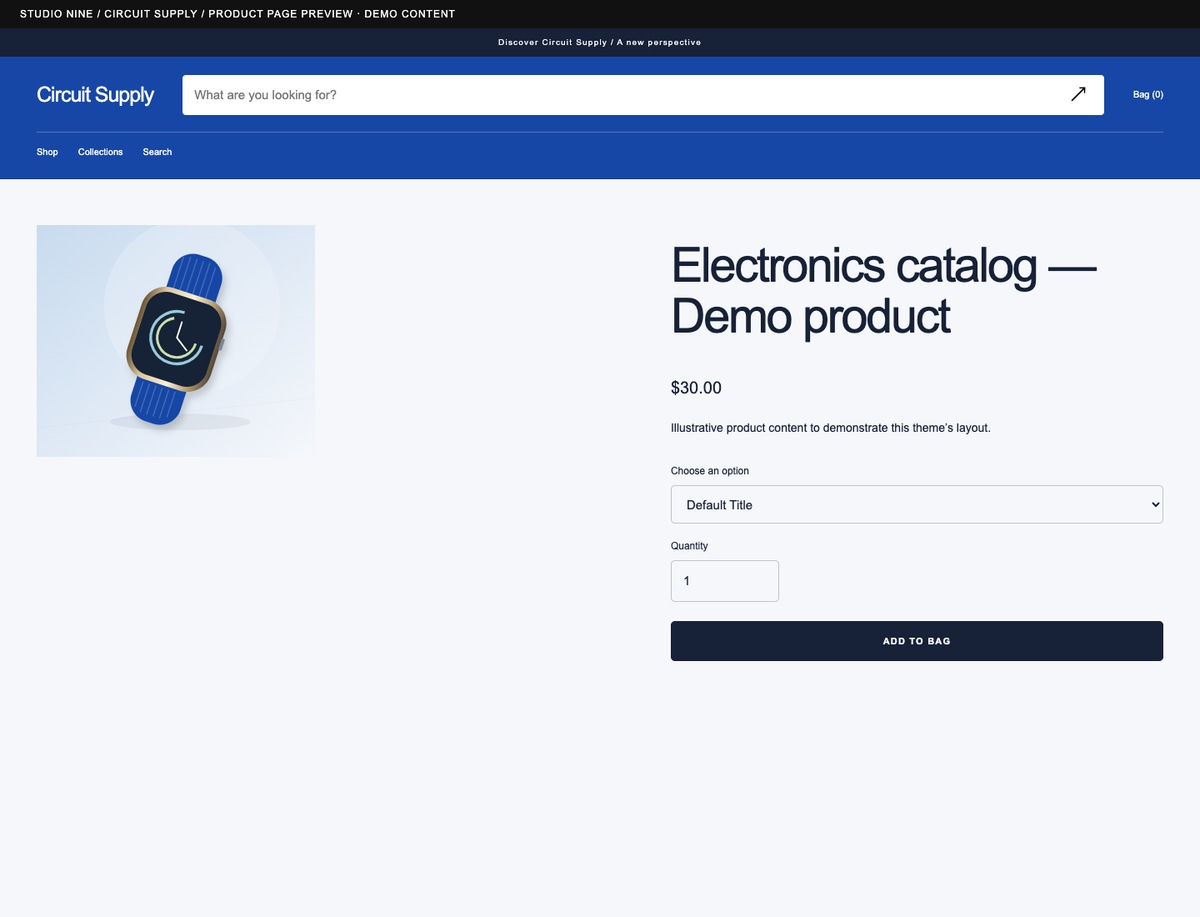Click the Quantity input field

[x=724, y=581]
